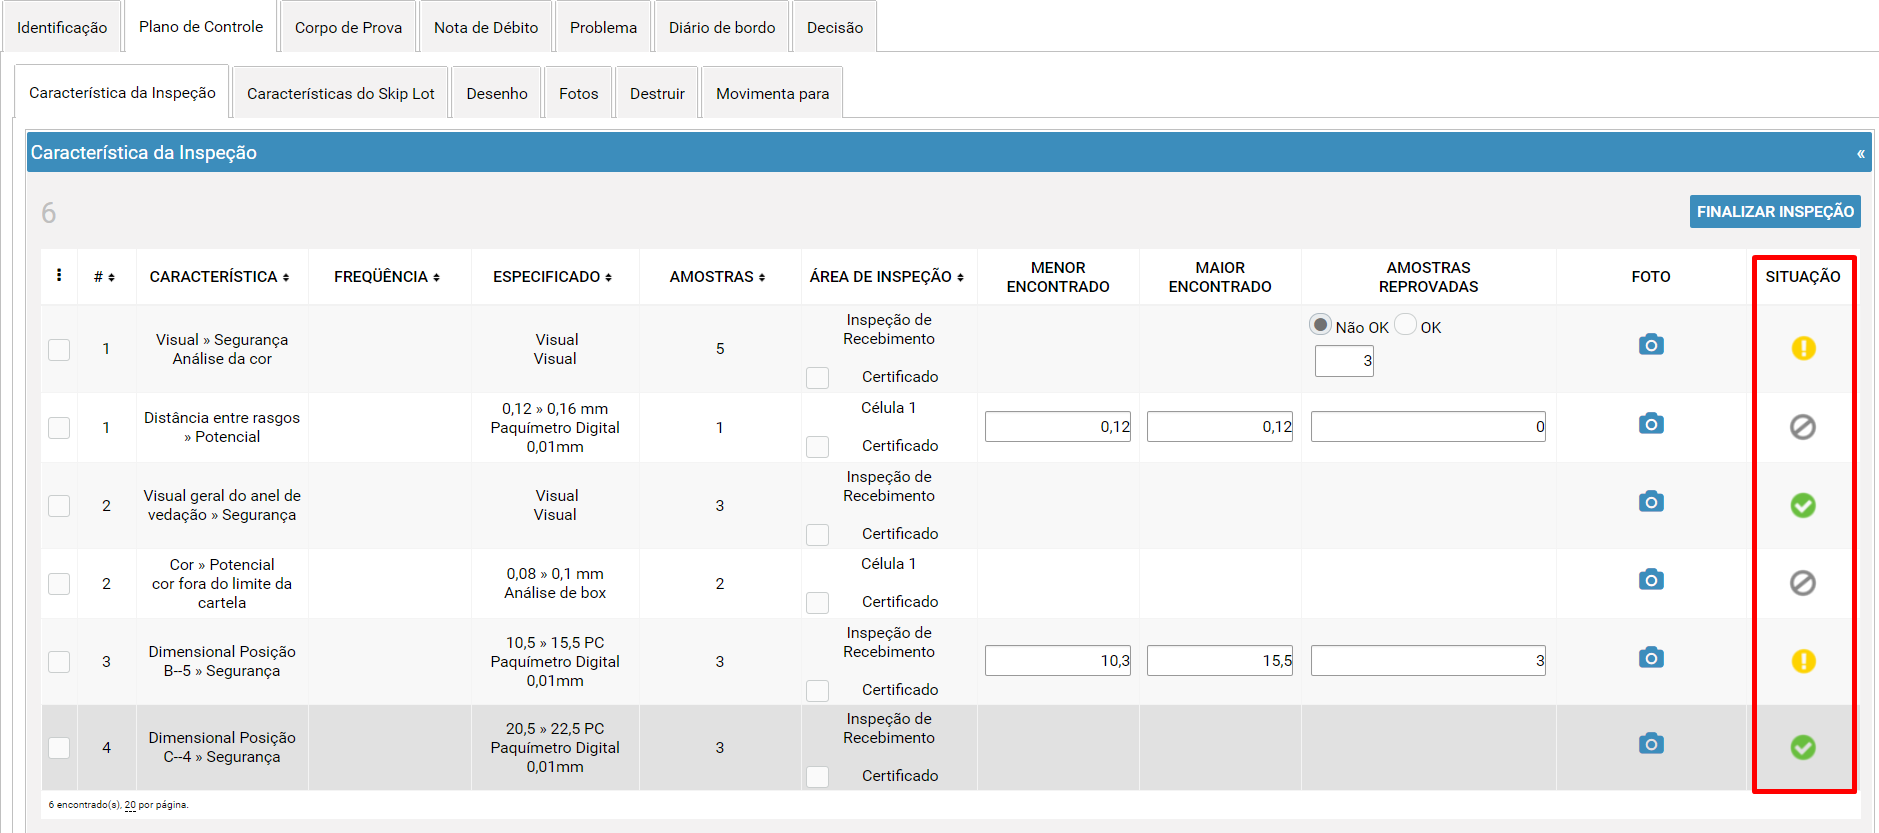Select Características do Skip Lot sub-tab
This screenshot has width=1879, height=833.
[340, 93]
